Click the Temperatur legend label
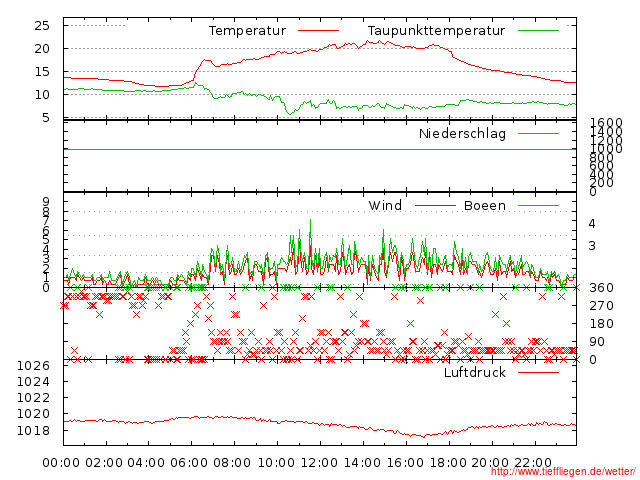This screenshot has width=640, height=480. [247, 31]
